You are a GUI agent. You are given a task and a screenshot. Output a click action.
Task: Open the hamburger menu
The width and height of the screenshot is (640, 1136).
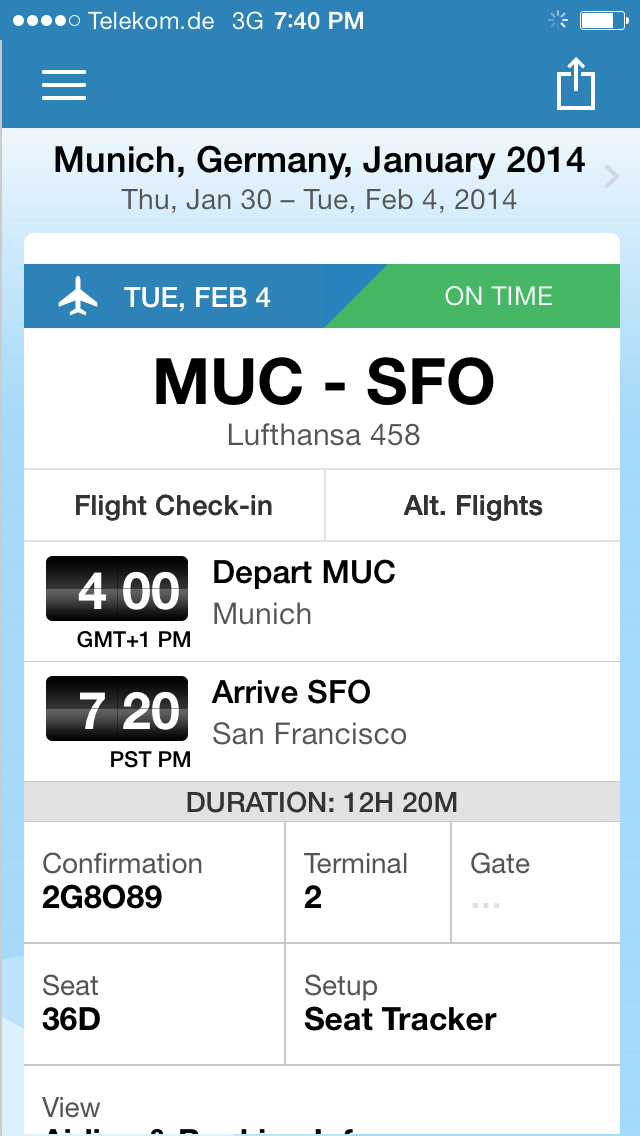(64, 84)
